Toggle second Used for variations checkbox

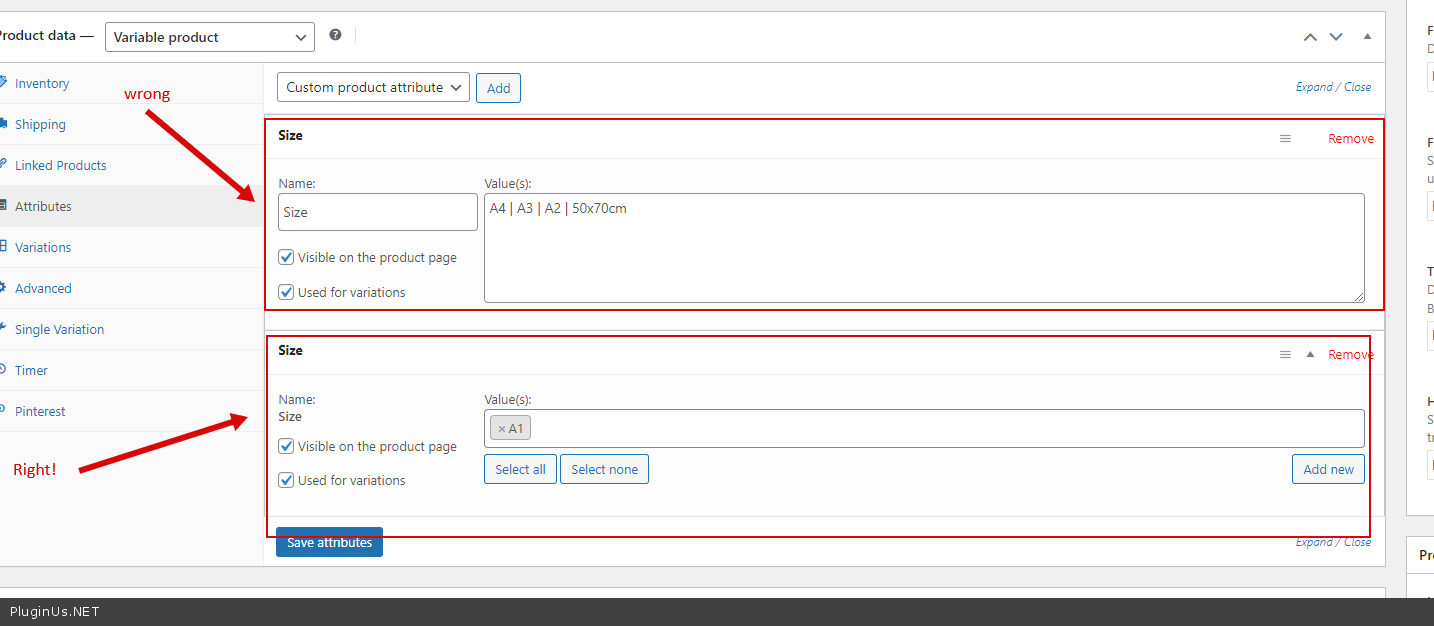(286, 481)
